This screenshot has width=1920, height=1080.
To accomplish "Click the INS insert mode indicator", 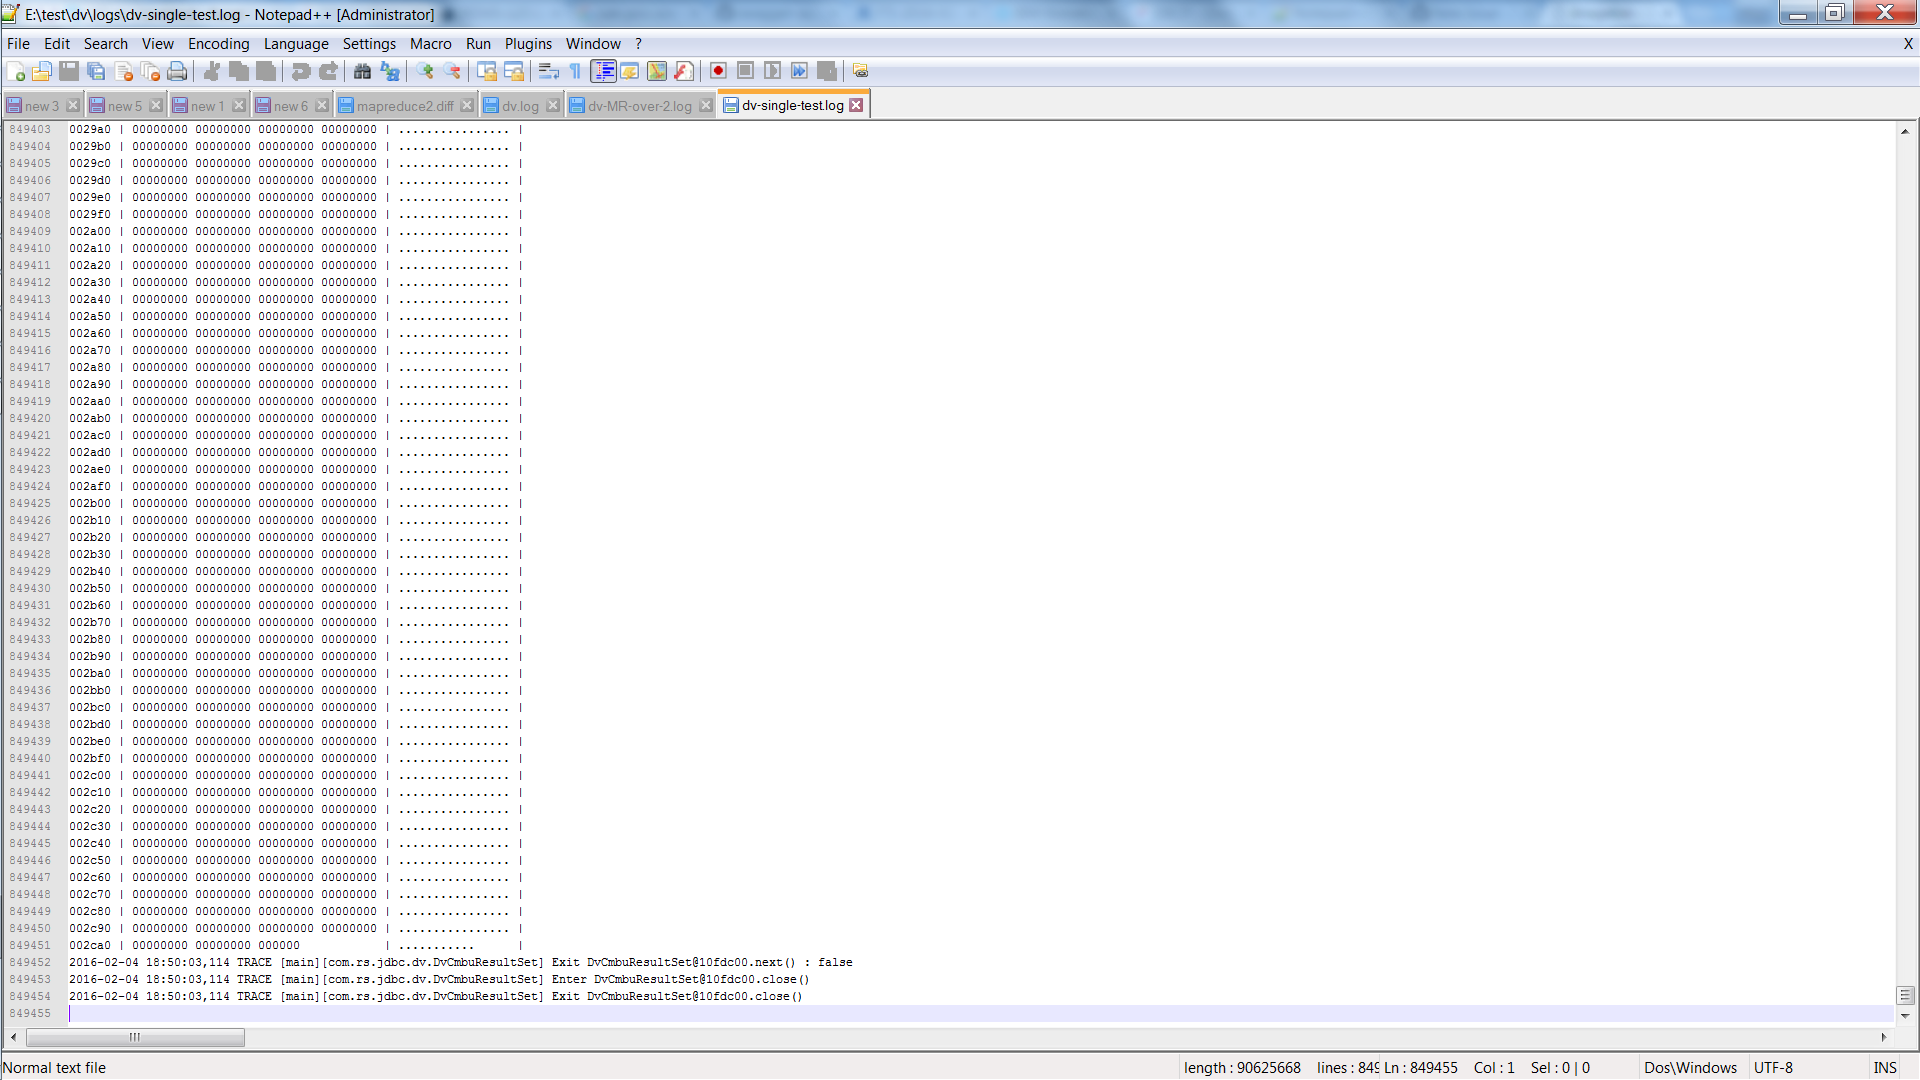I will click(x=1886, y=1068).
